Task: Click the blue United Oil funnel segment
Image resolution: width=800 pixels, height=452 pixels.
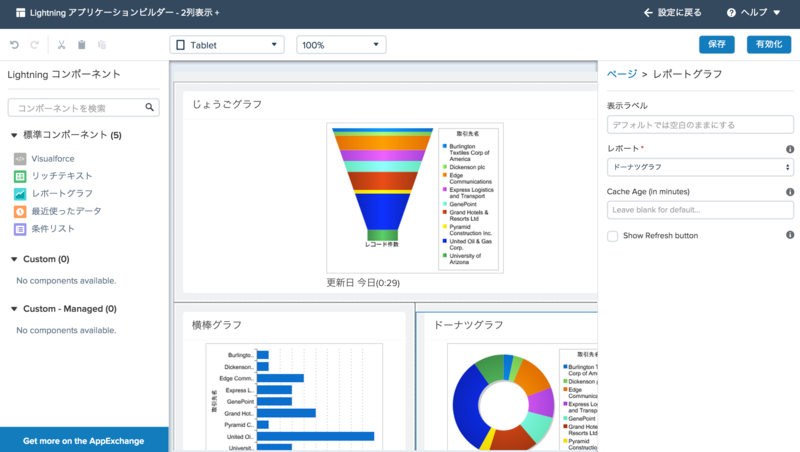Action: coord(382,212)
